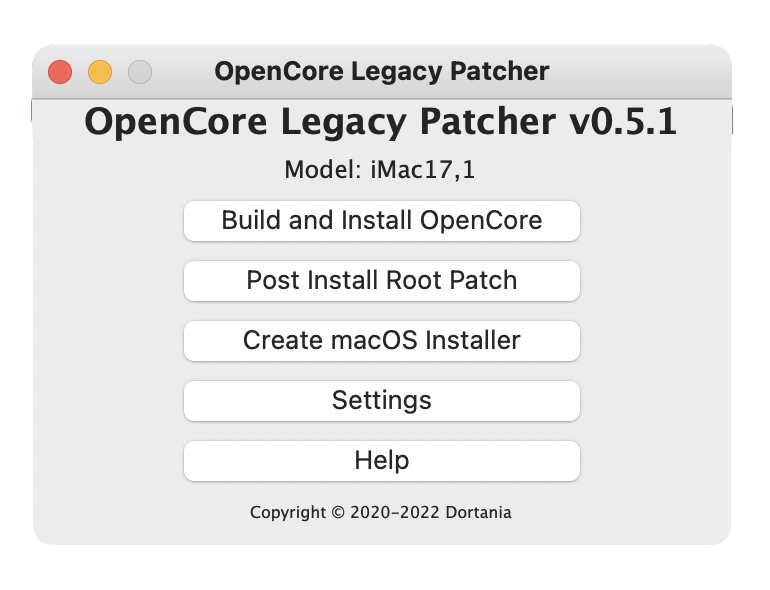Open the Settings menu button
Viewport: 770px width, 590px height.
pyautogui.click(x=382, y=400)
